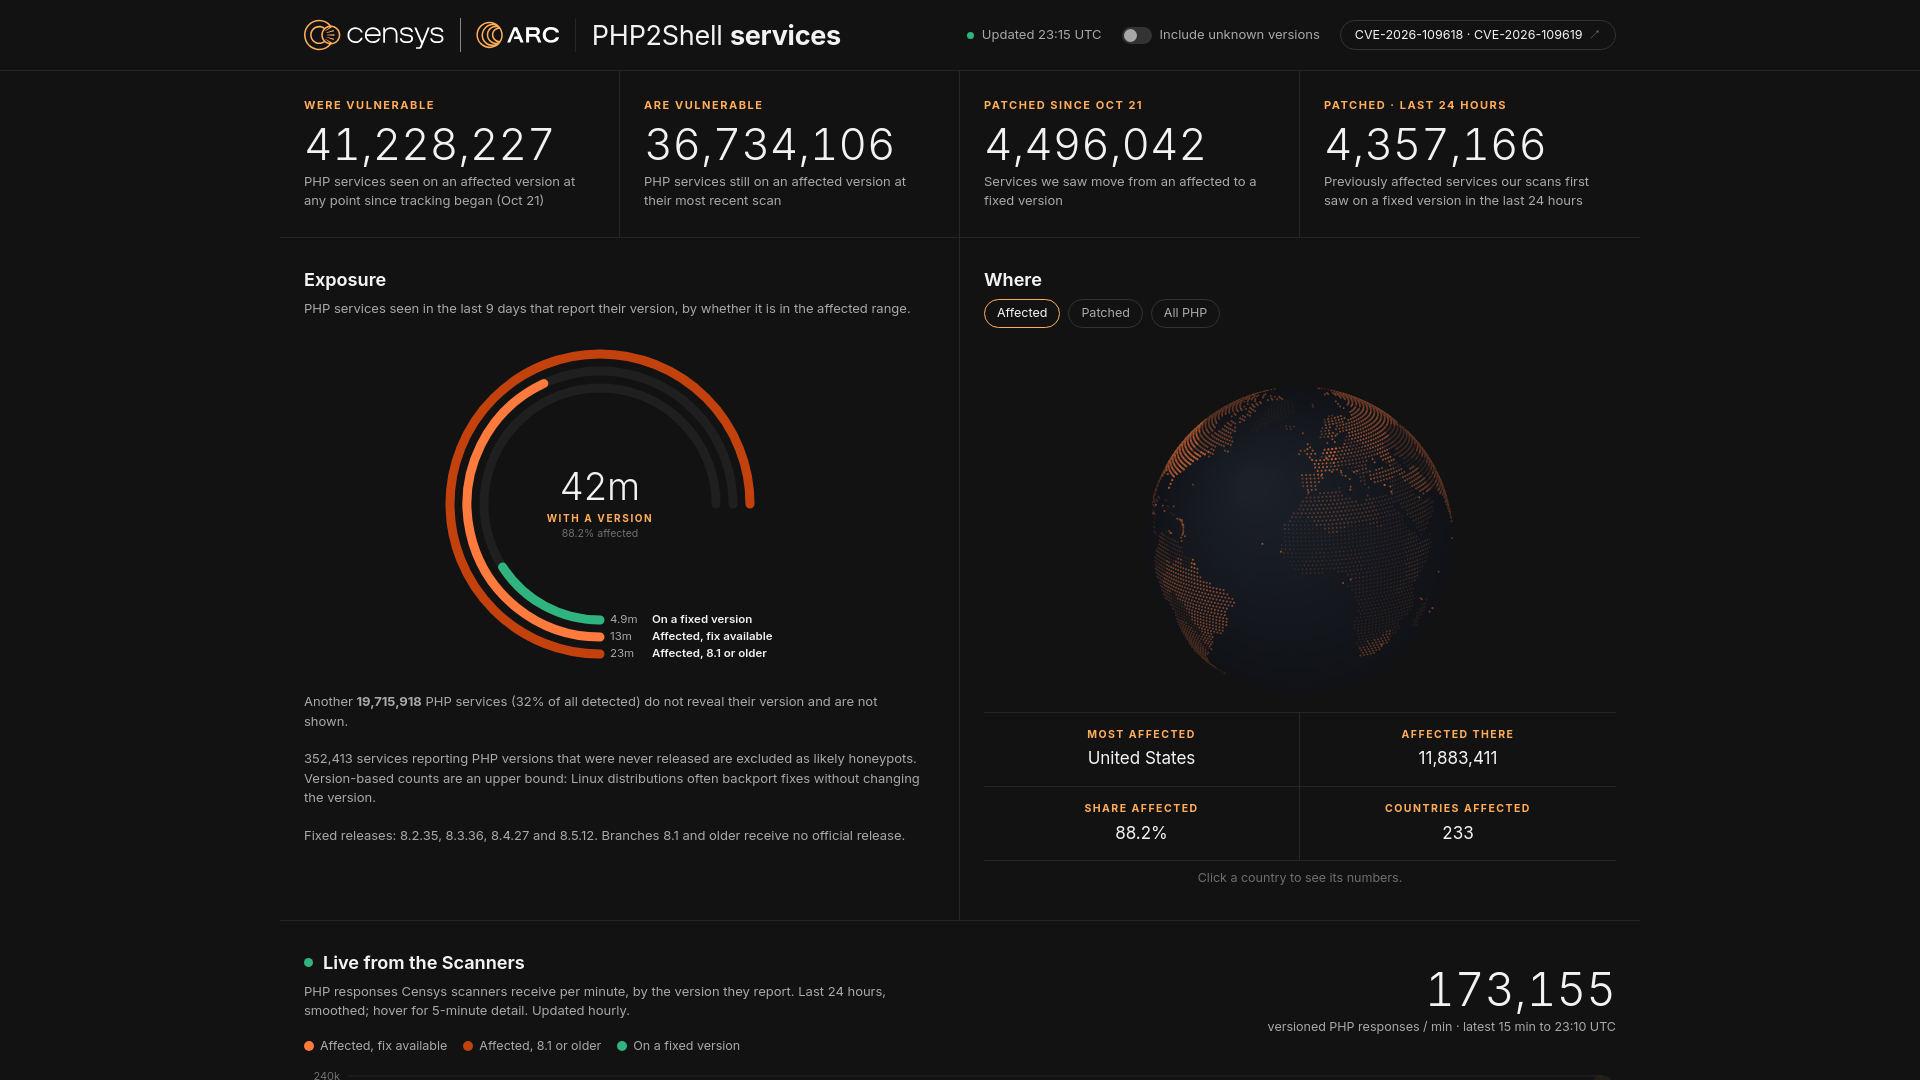Click 'Affected, fix available' donut label
This screenshot has height=1080, width=1920.
click(x=712, y=636)
